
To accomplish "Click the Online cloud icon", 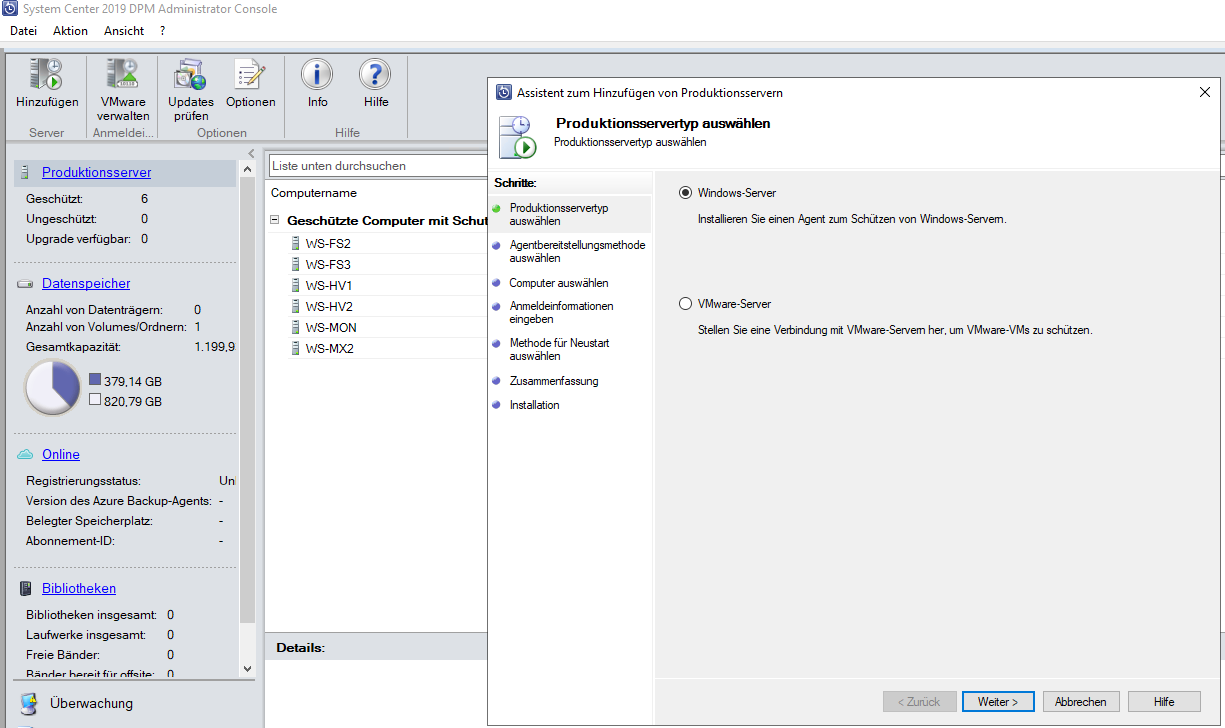I will (x=25, y=455).
